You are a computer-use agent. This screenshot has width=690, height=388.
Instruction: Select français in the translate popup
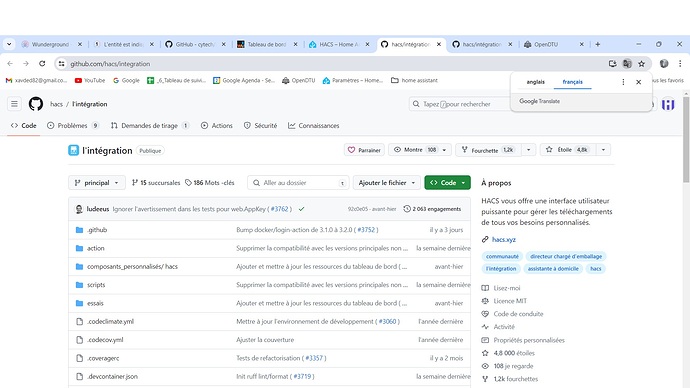pyautogui.click(x=573, y=82)
